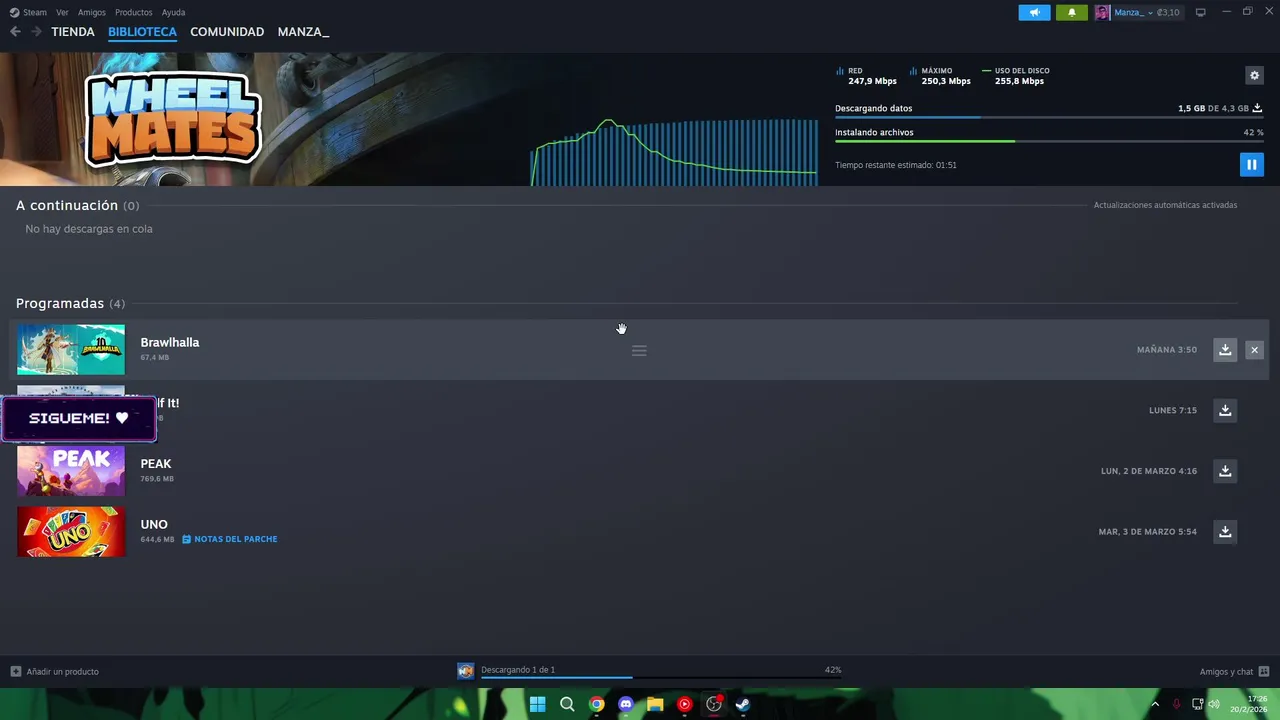Open the Ver menu

click(x=62, y=12)
